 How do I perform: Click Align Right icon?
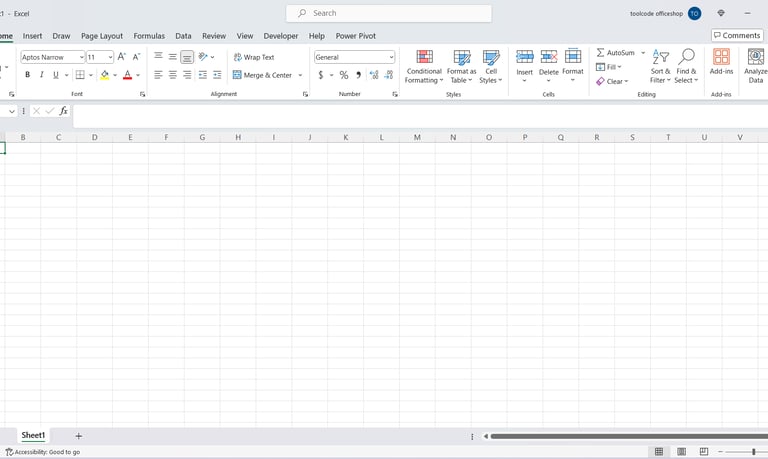pyautogui.click(x=187, y=75)
